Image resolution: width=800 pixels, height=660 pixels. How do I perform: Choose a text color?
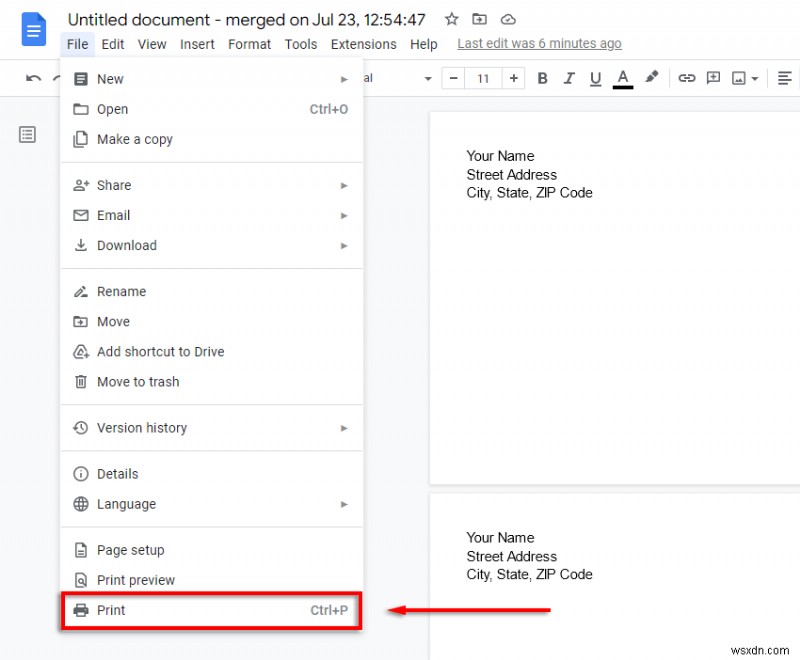pyautogui.click(x=621, y=78)
